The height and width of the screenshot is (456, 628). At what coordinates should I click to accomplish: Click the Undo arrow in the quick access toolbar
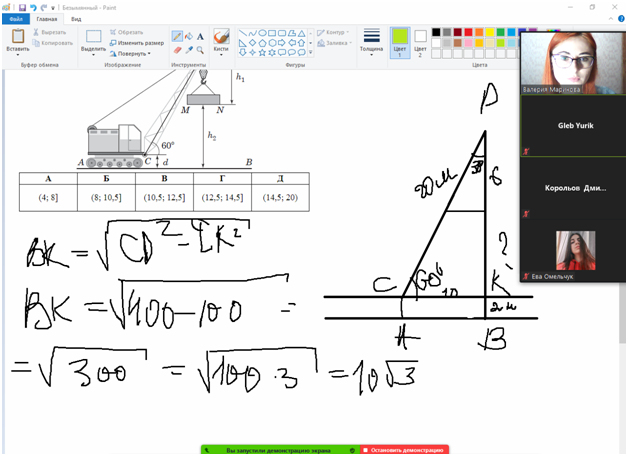point(33,6)
